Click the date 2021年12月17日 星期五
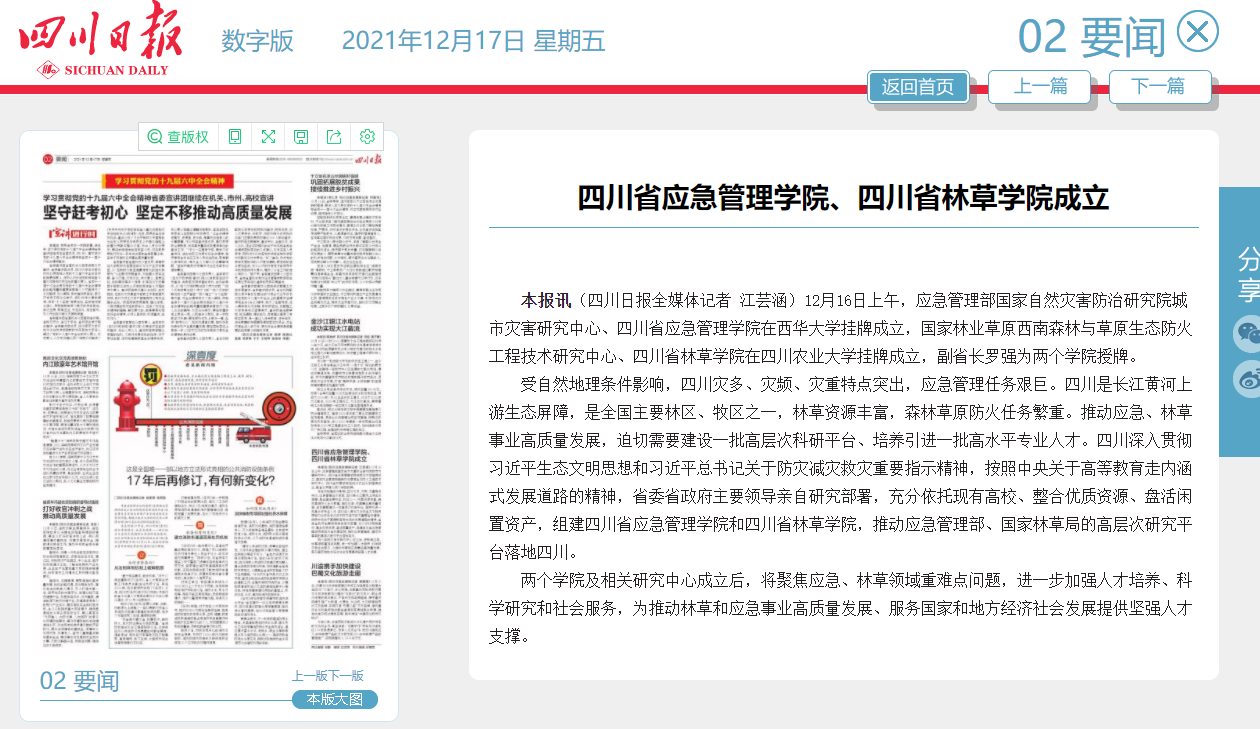Screen dimensions: 1260x729 point(473,41)
